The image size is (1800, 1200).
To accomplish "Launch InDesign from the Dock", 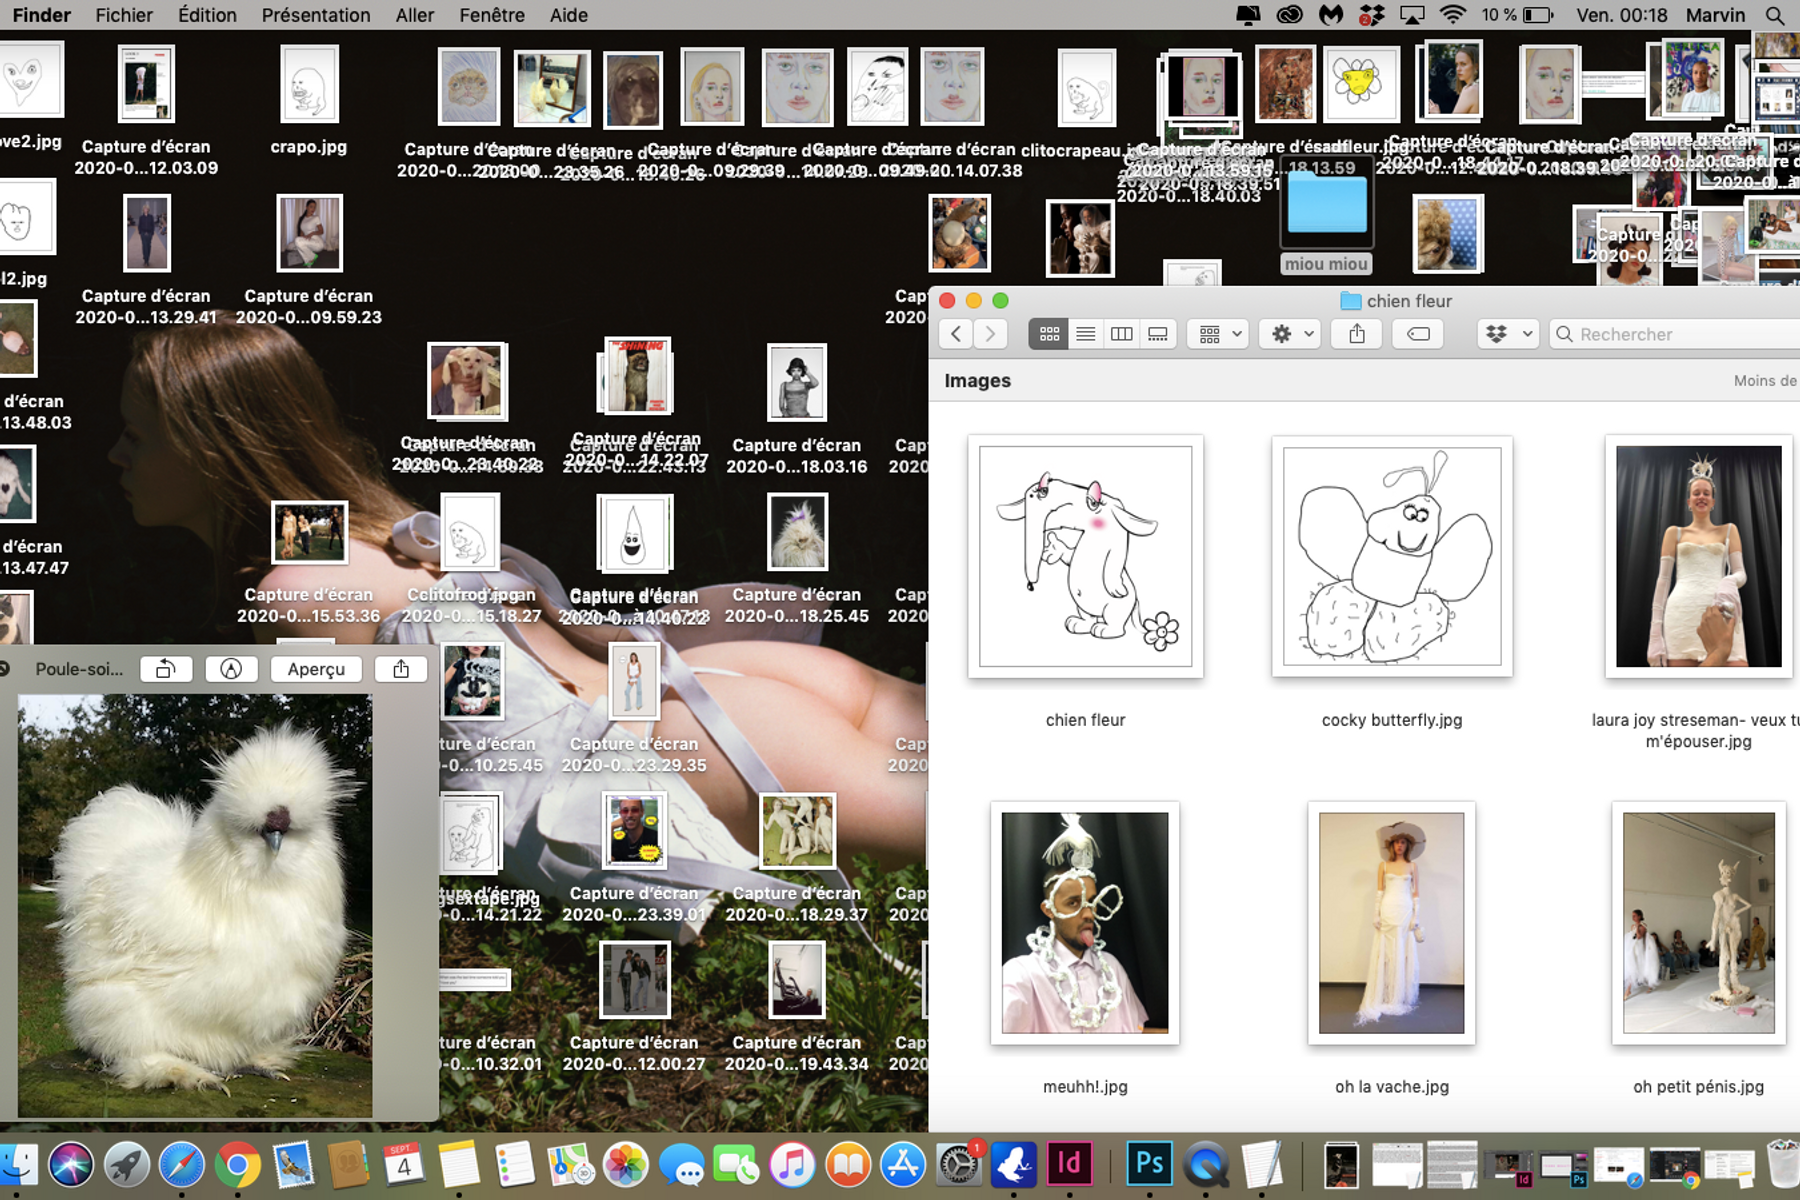I will tap(1069, 1164).
